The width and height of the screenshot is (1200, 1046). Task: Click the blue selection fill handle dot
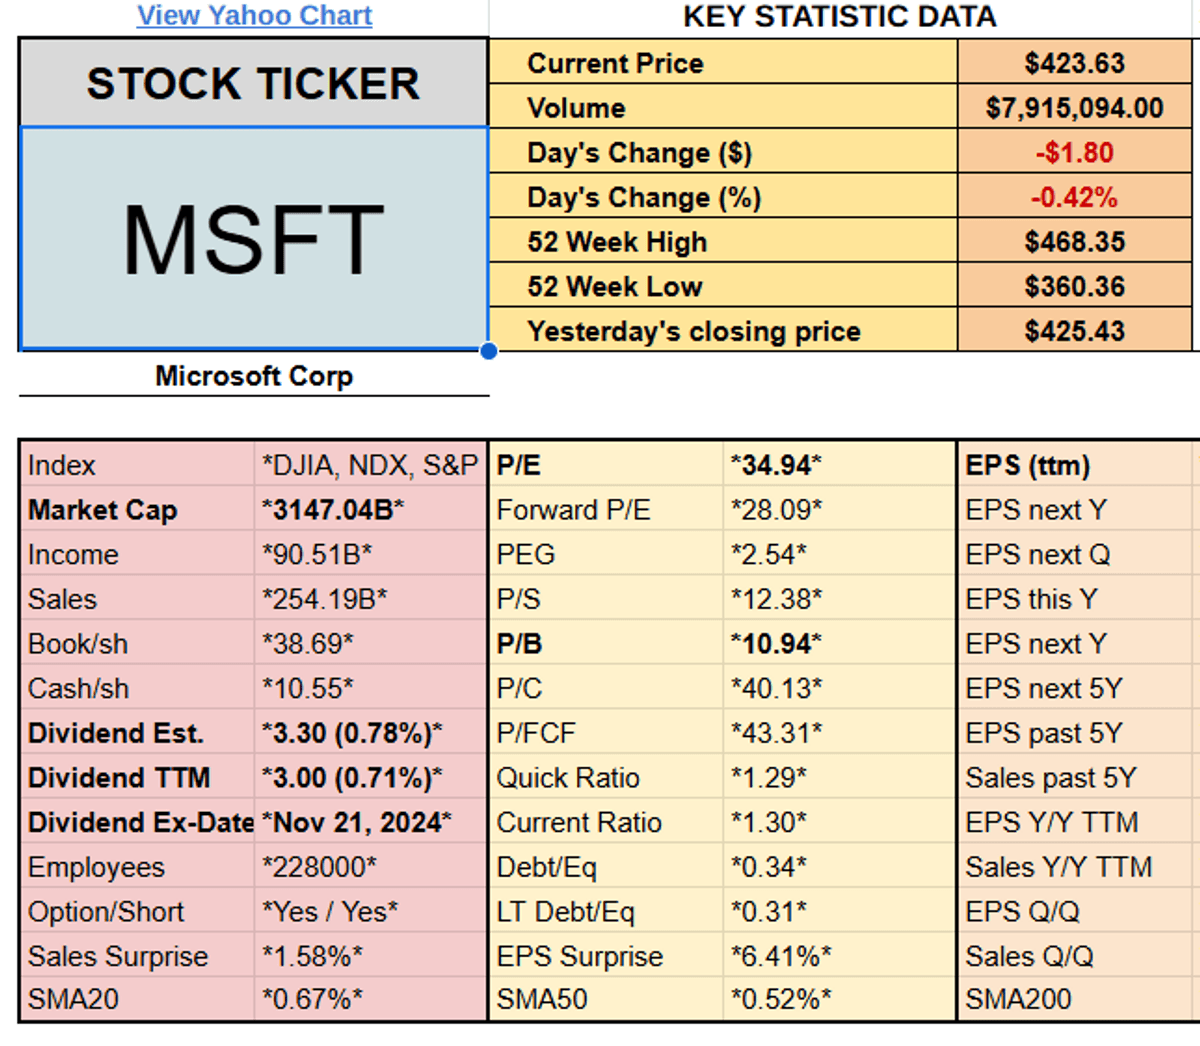click(488, 351)
